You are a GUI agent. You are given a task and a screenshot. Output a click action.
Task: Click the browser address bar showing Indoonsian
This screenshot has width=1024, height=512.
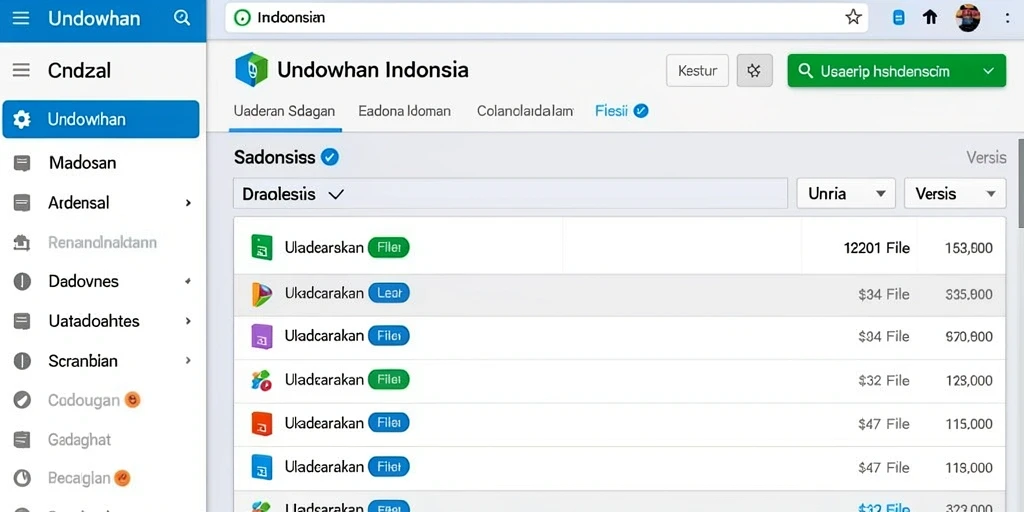[x=547, y=18]
